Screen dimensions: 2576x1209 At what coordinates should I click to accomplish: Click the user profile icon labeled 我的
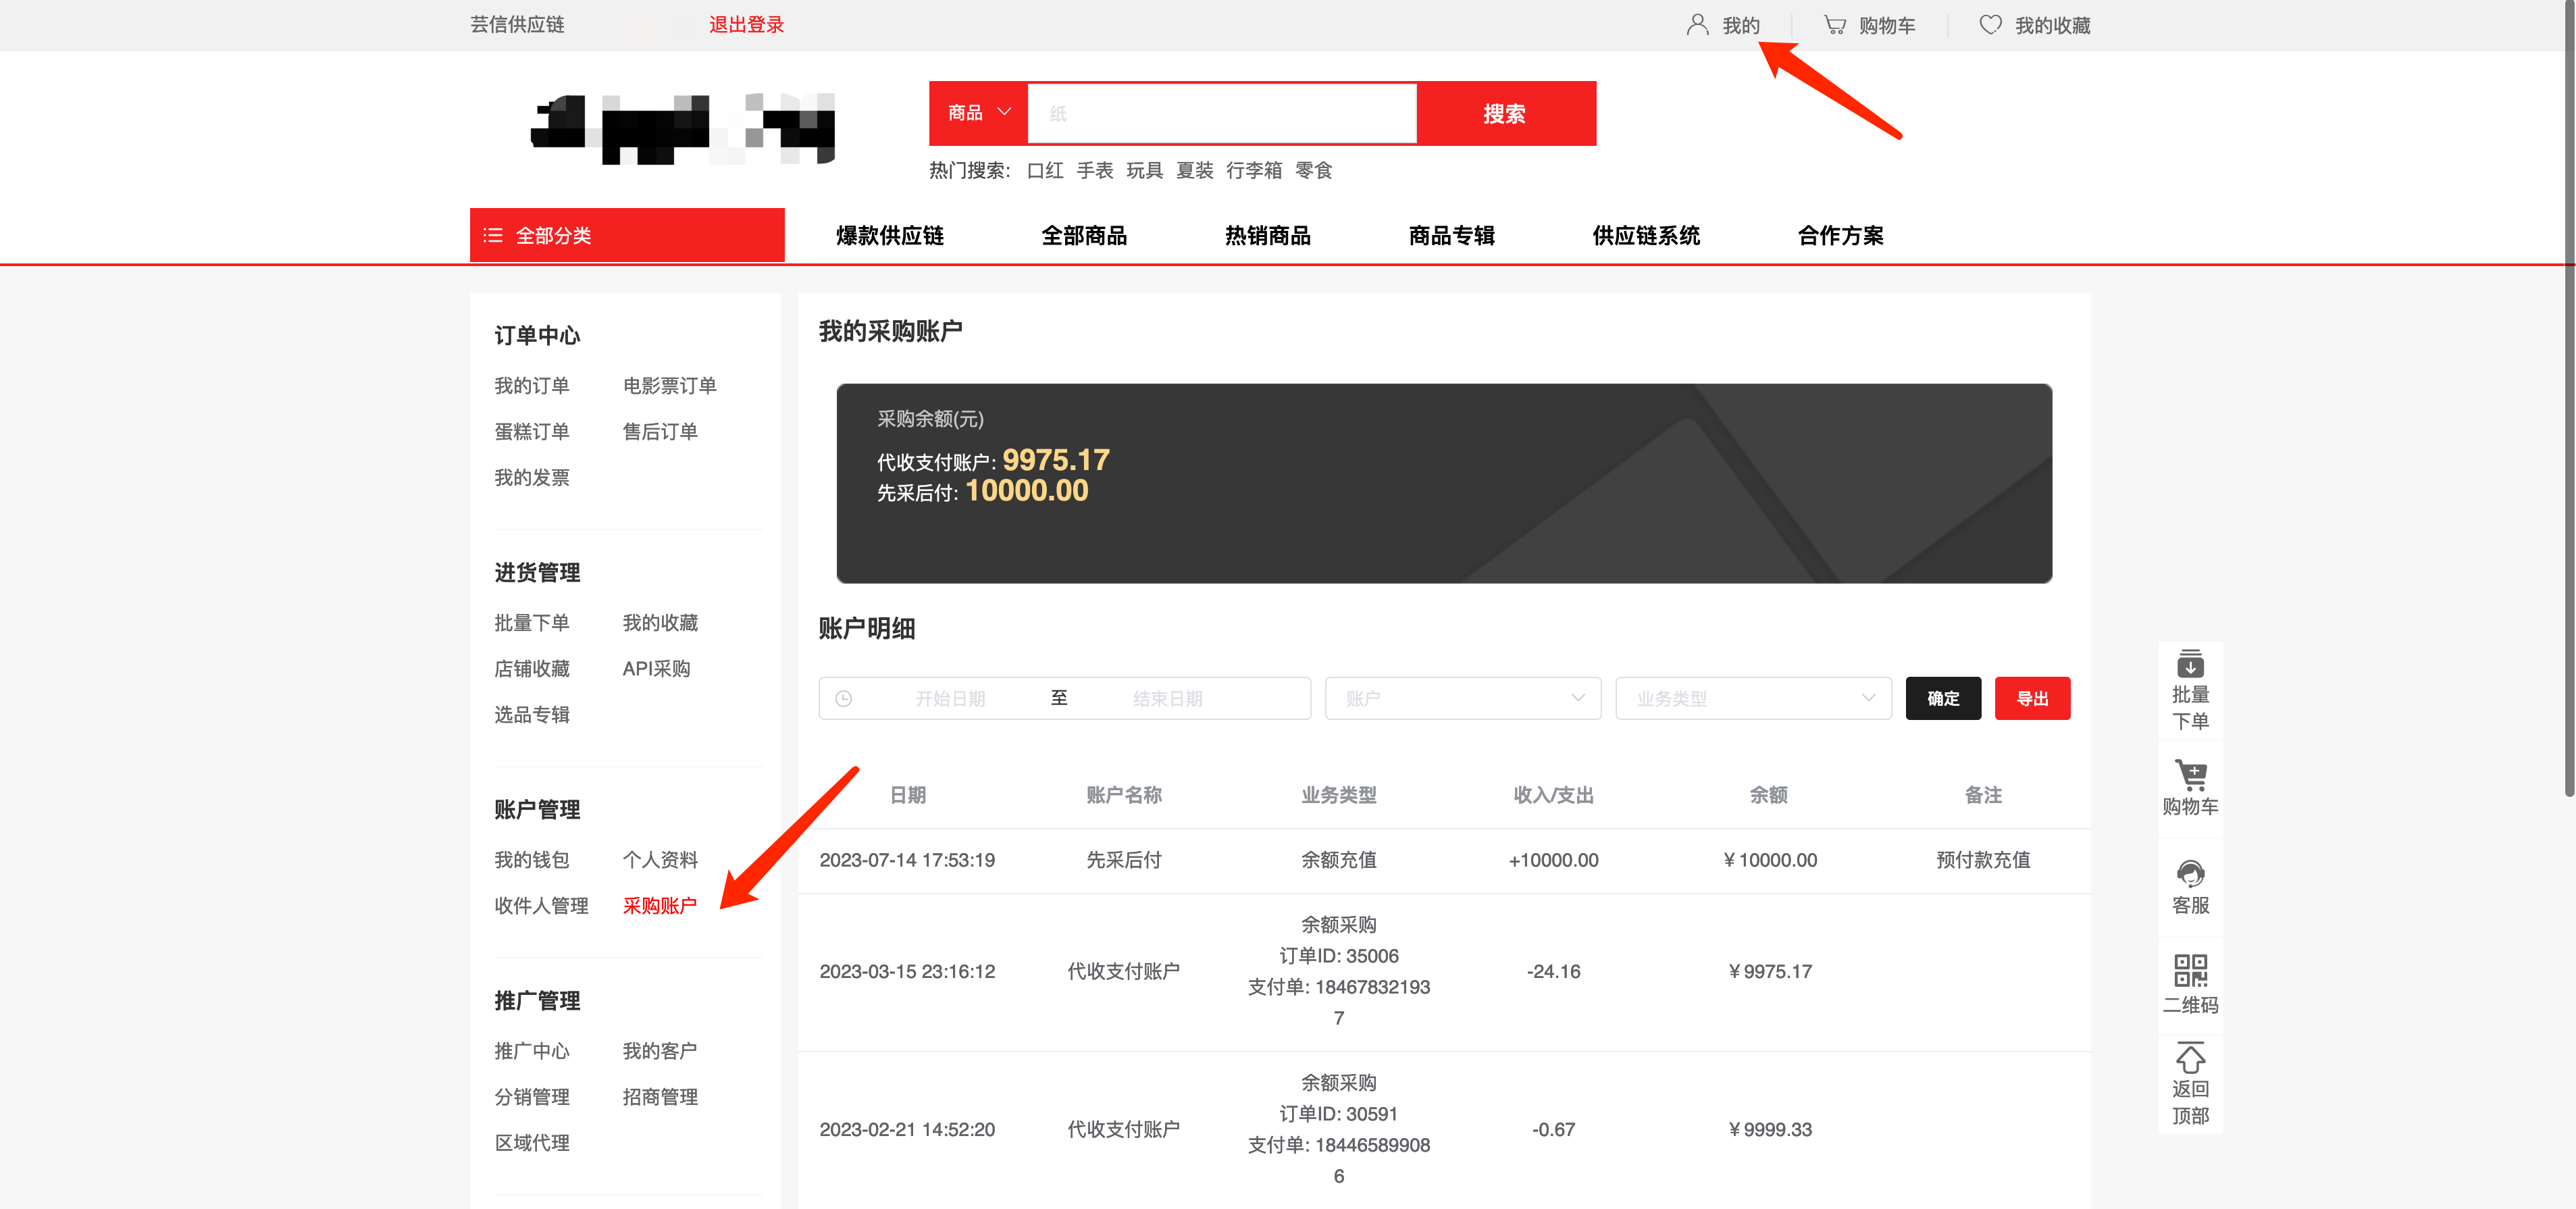click(x=1697, y=25)
